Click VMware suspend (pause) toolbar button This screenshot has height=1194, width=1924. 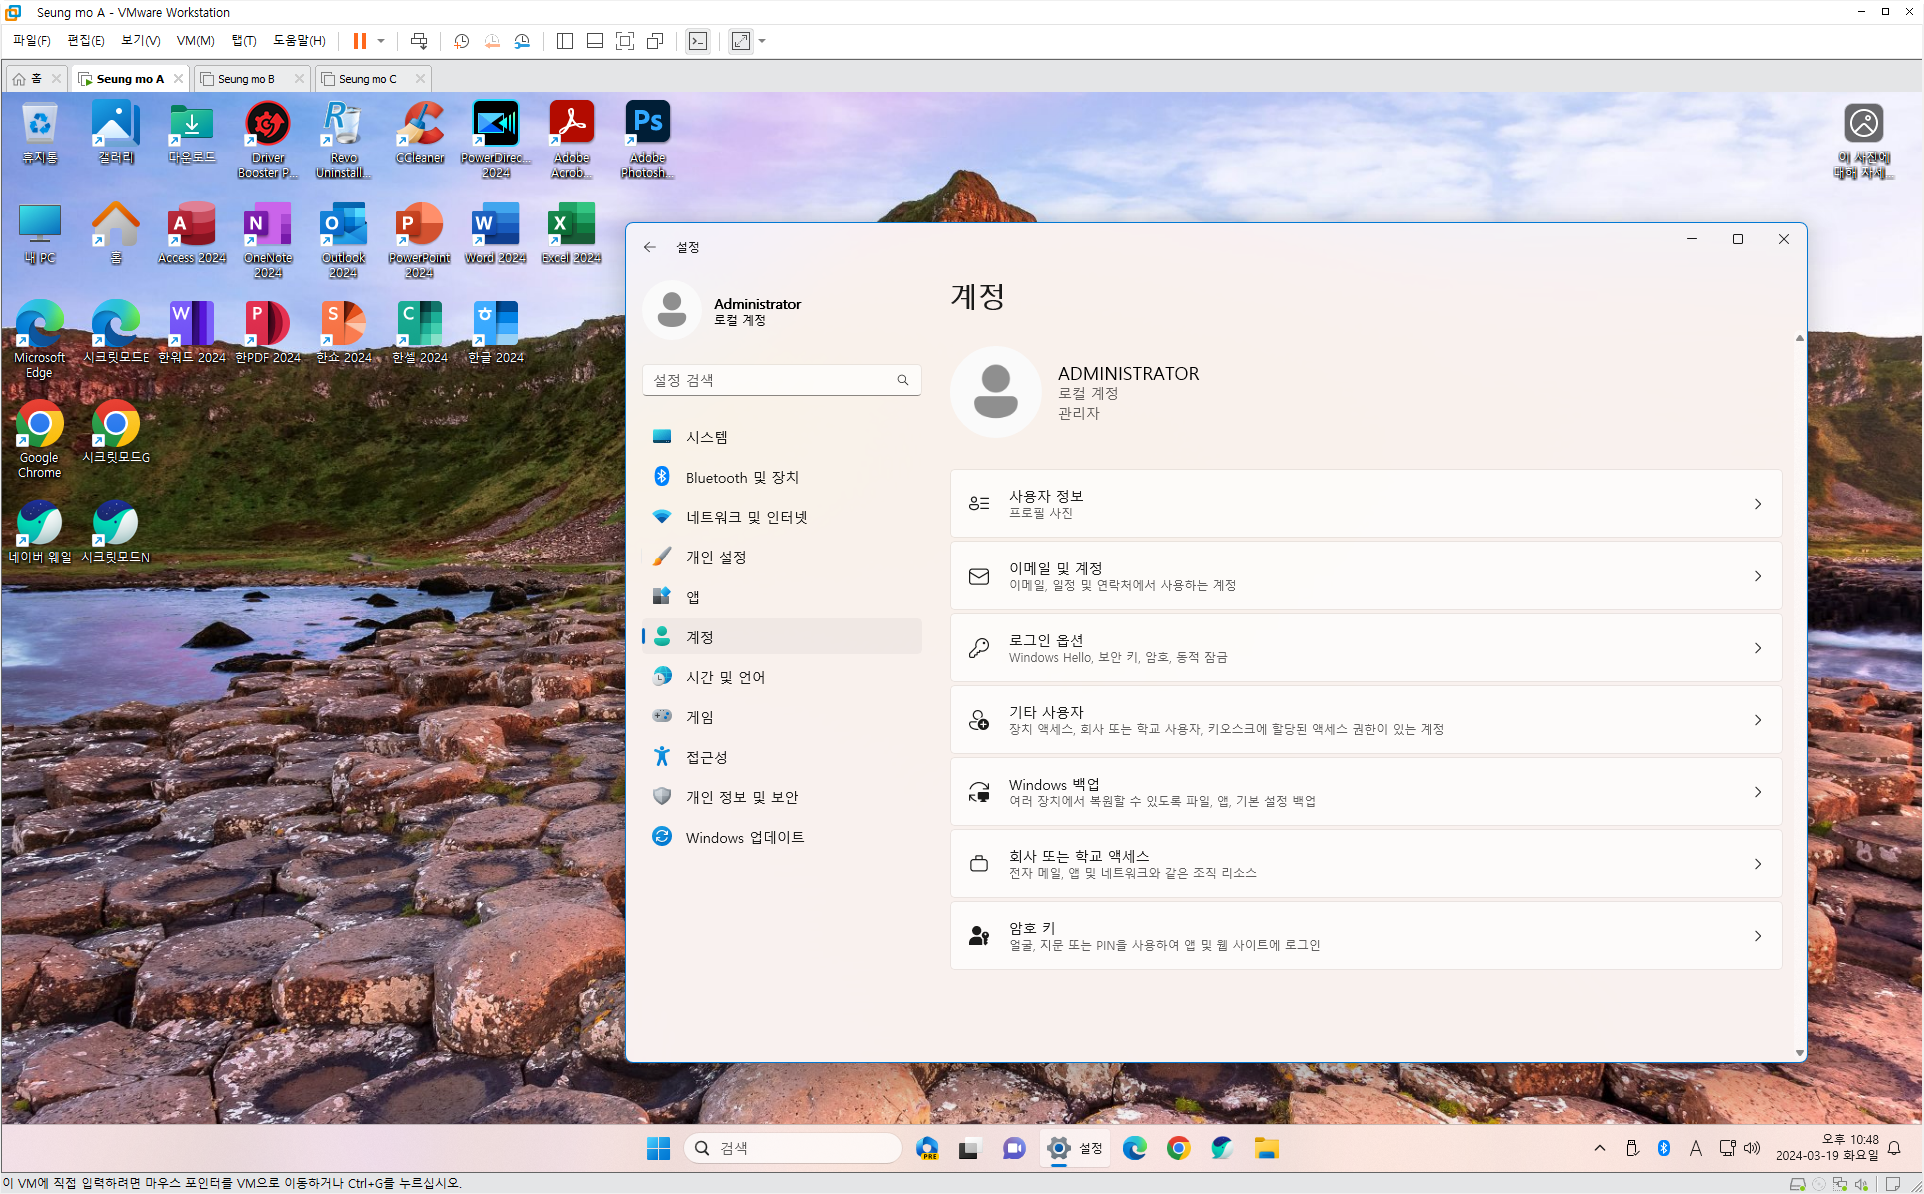pos(360,41)
